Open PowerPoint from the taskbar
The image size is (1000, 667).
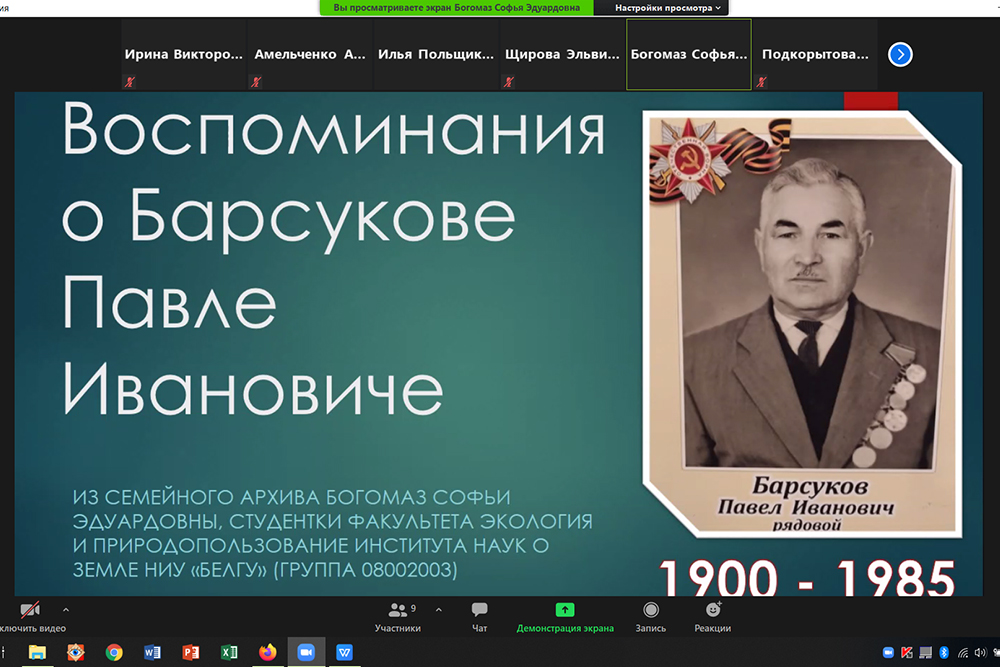tap(191, 652)
